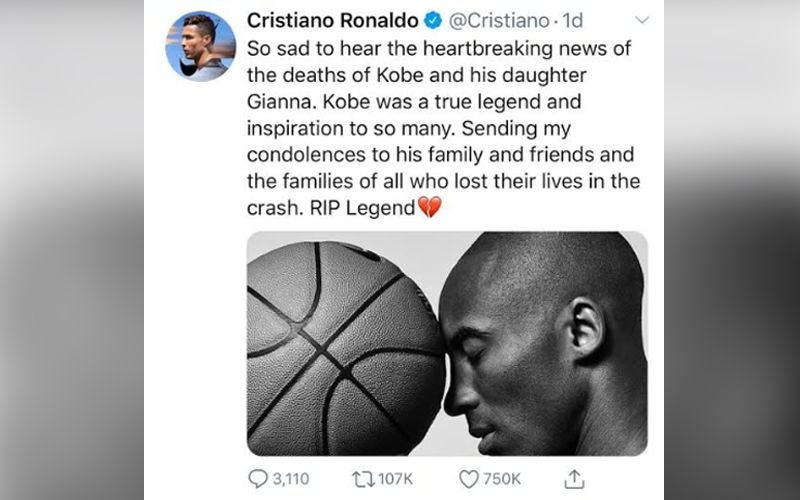Open Cristiano Ronaldo's profile picture

[201, 46]
